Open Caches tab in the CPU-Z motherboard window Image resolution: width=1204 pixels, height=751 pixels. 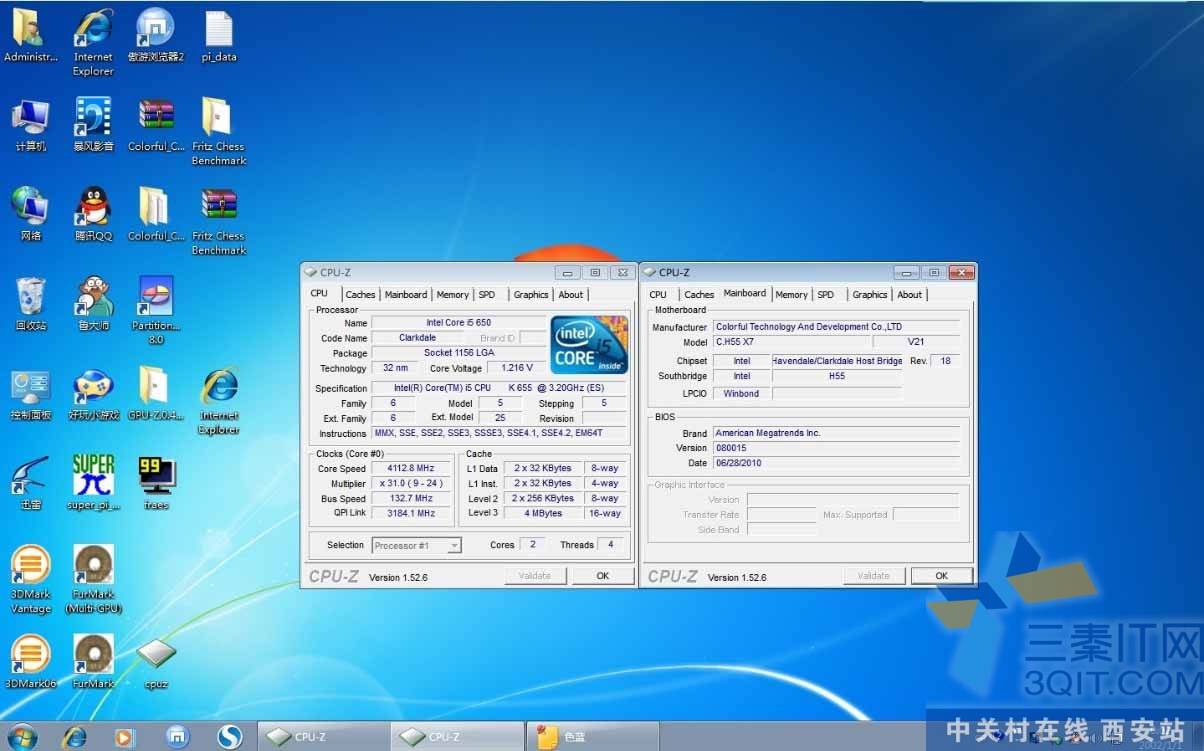tap(699, 294)
